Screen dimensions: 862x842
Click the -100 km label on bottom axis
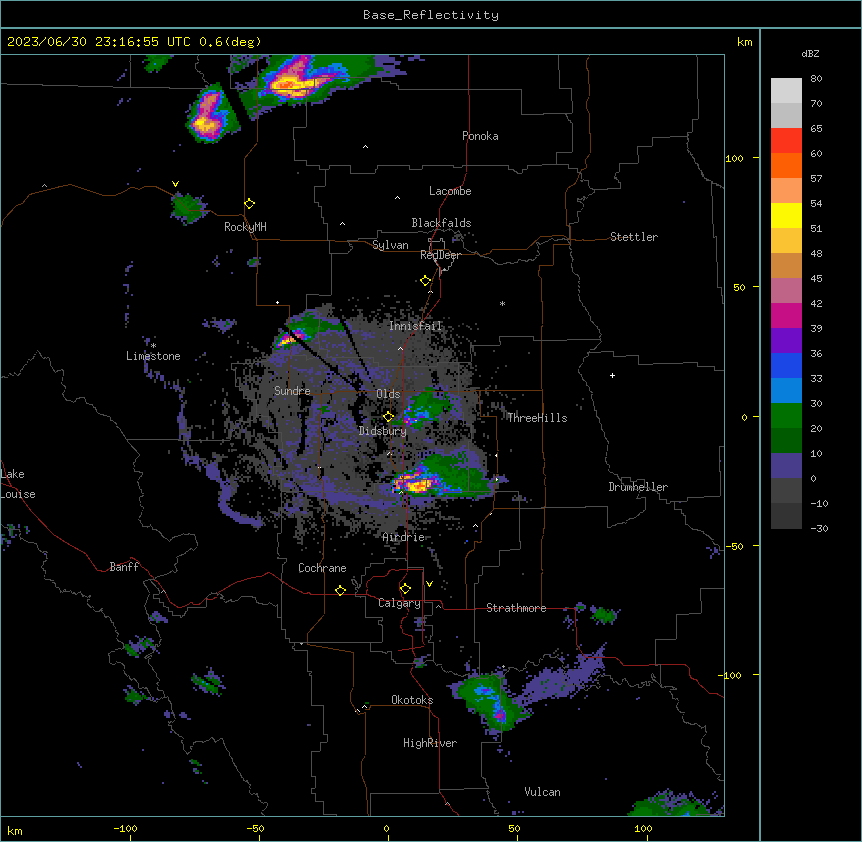coord(125,829)
